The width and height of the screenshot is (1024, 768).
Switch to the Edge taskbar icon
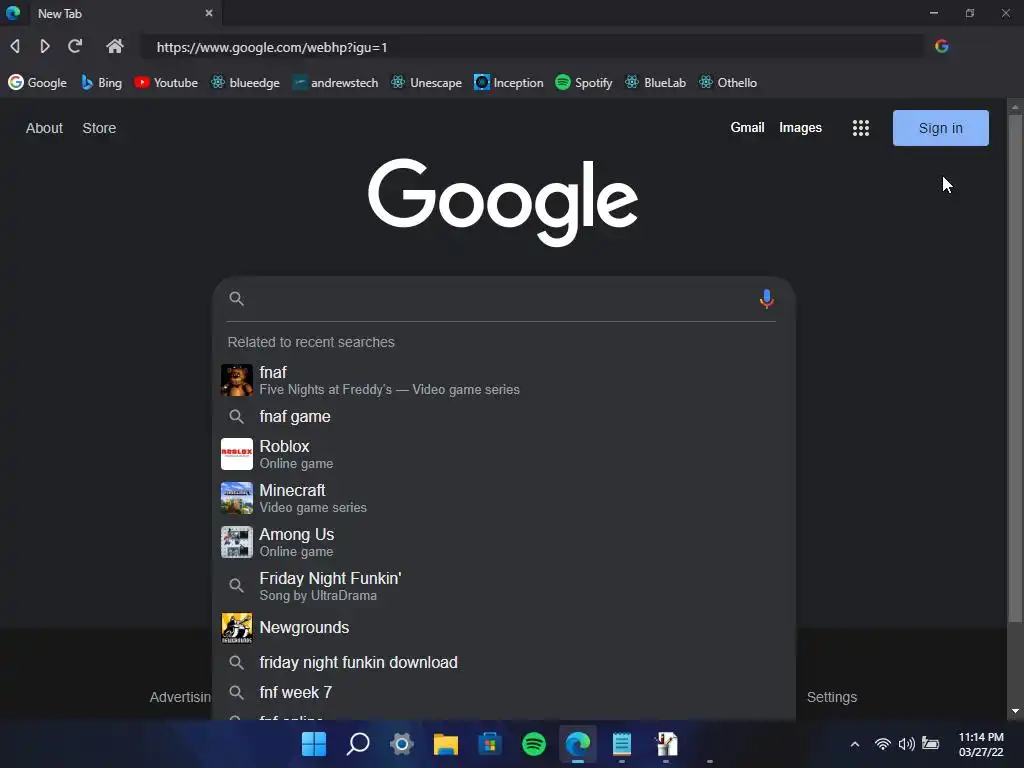click(x=578, y=744)
